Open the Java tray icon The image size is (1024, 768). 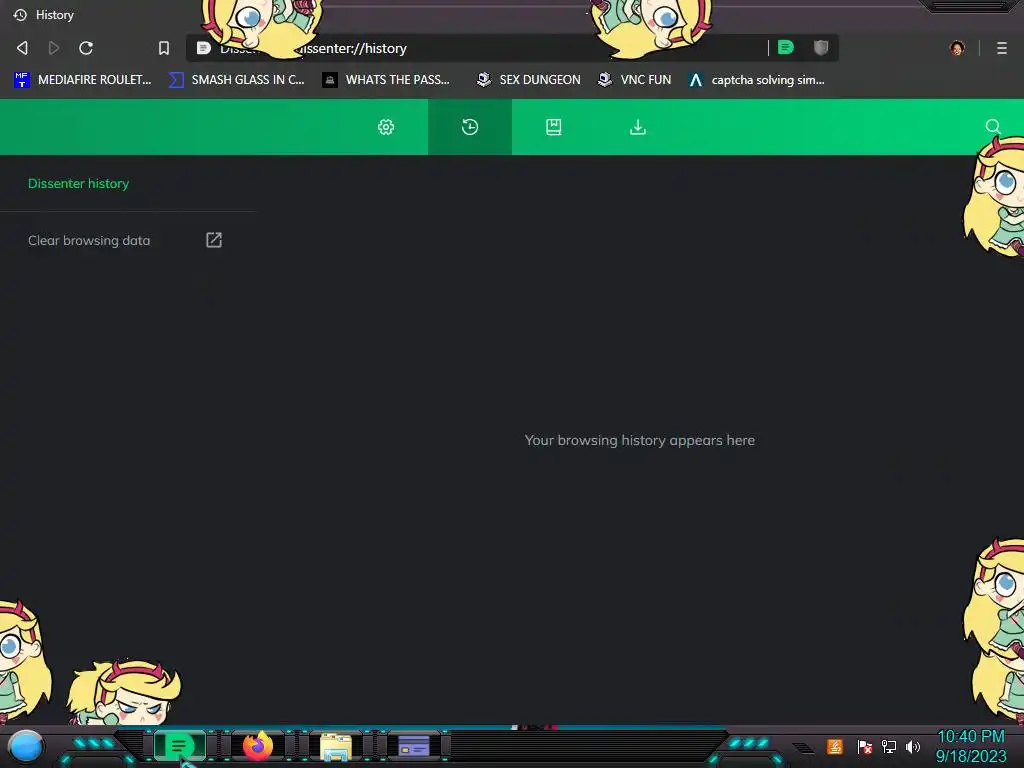click(x=835, y=746)
